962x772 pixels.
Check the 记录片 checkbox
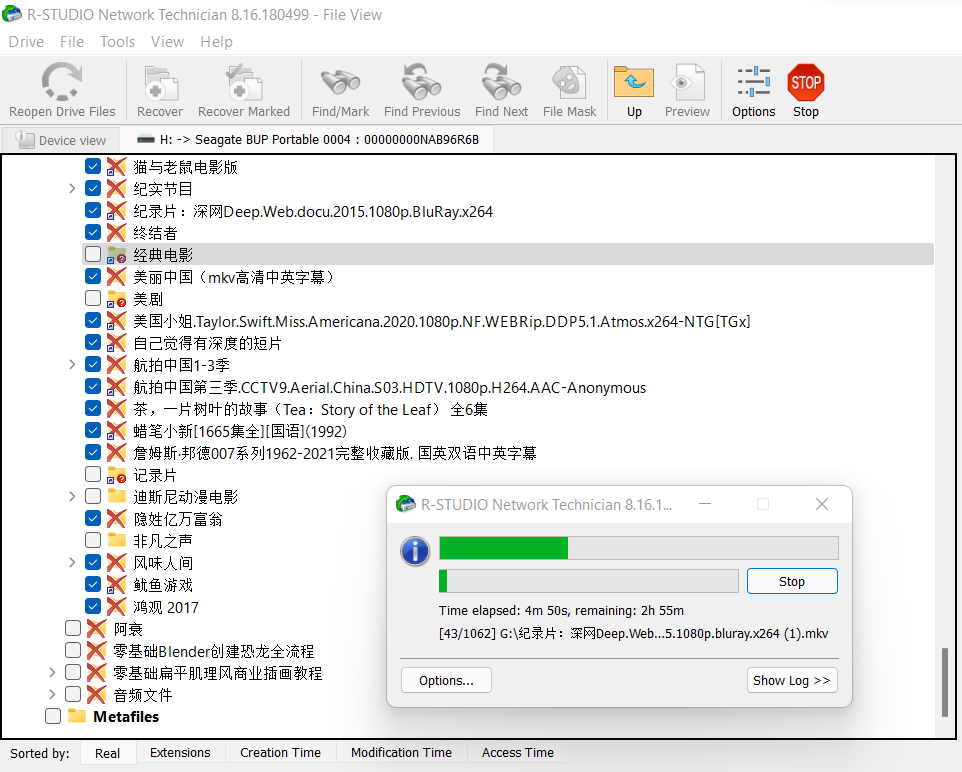[93, 474]
